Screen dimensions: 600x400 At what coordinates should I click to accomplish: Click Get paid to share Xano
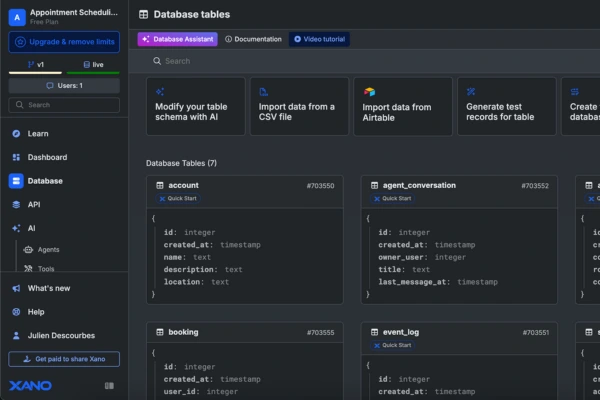point(64,359)
